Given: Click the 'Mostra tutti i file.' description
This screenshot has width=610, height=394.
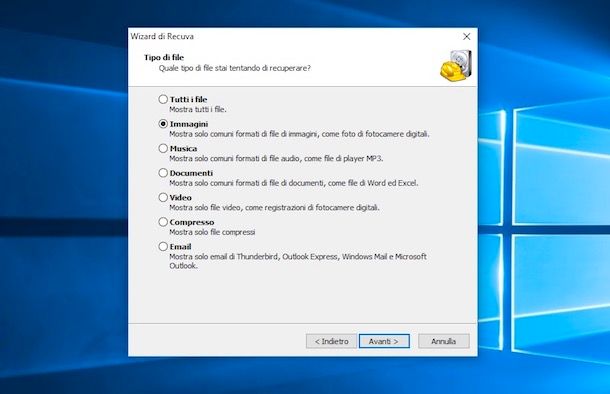Looking at the screenshot, I should click(x=198, y=109).
